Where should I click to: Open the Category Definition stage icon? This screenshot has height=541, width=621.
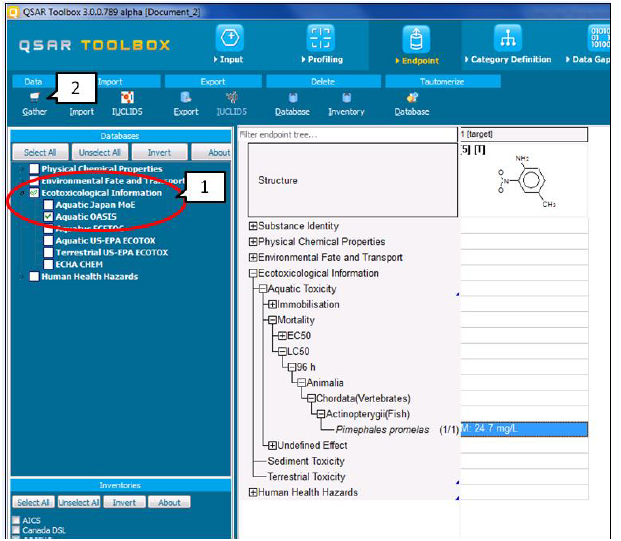[508, 38]
